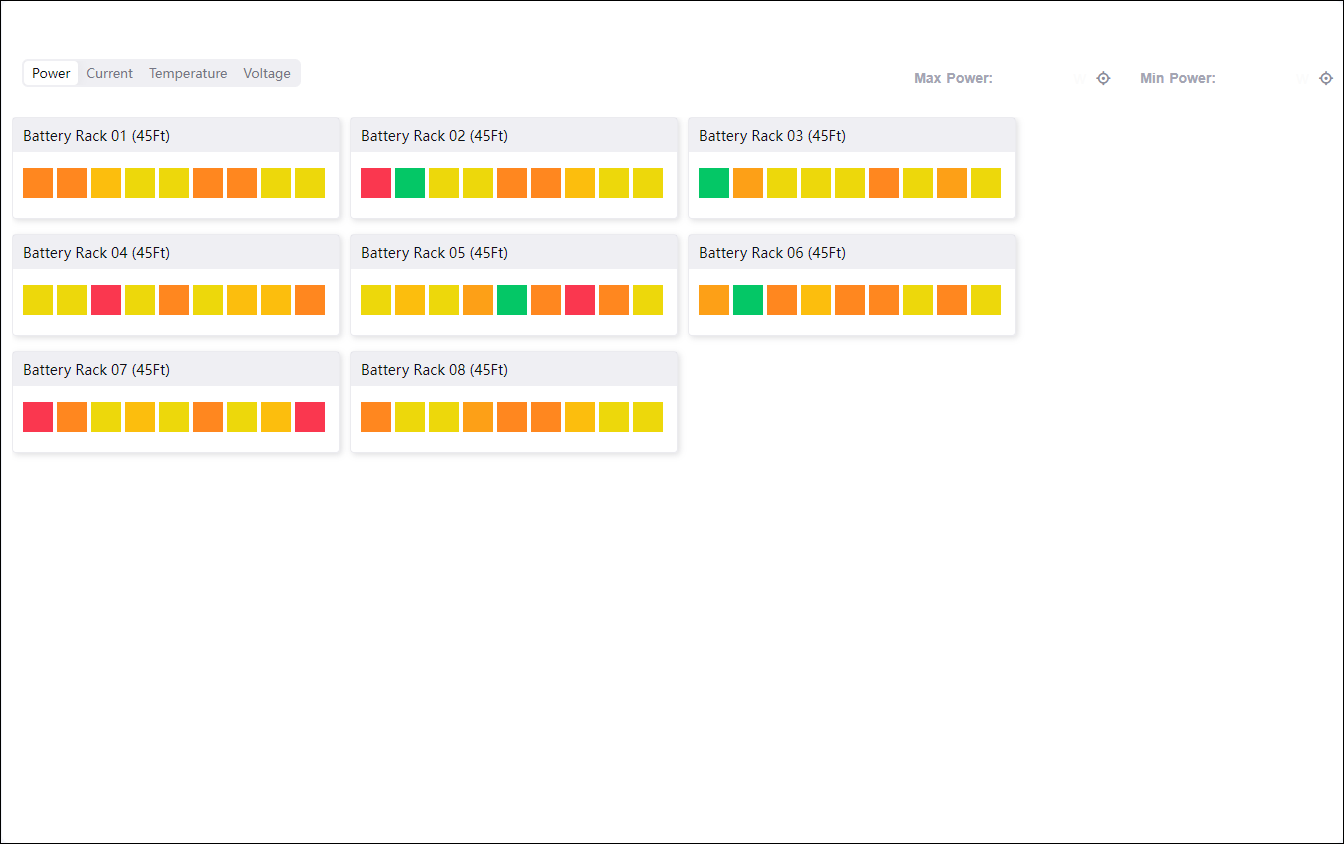Click the first red cell in Battery Rack 07
The width and height of the screenshot is (1344, 844).
(38, 417)
